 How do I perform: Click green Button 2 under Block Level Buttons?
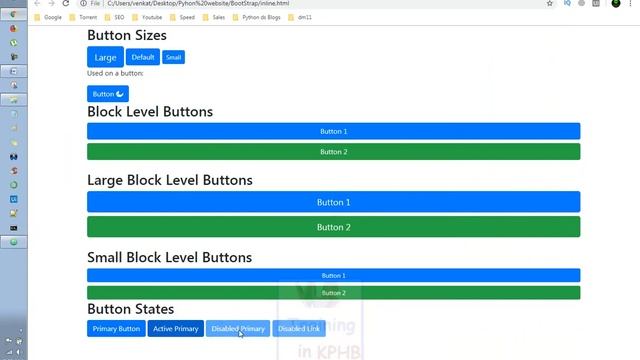tap(333, 152)
